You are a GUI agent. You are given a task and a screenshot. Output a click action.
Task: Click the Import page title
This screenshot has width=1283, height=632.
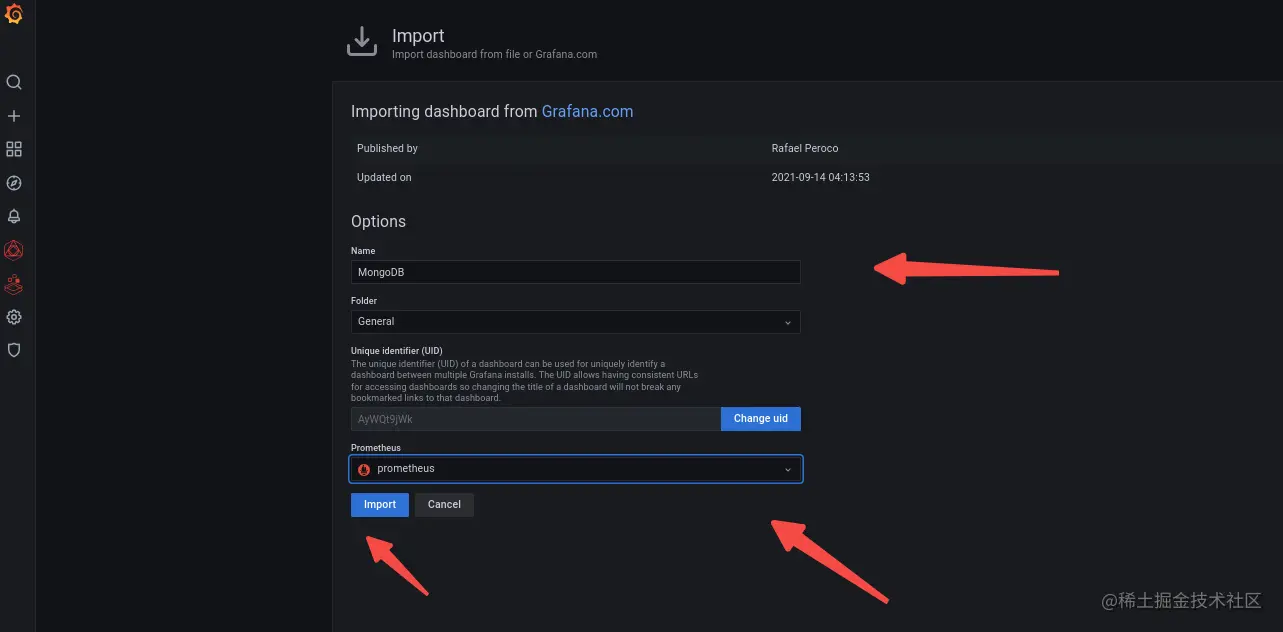(x=418, y=36)
